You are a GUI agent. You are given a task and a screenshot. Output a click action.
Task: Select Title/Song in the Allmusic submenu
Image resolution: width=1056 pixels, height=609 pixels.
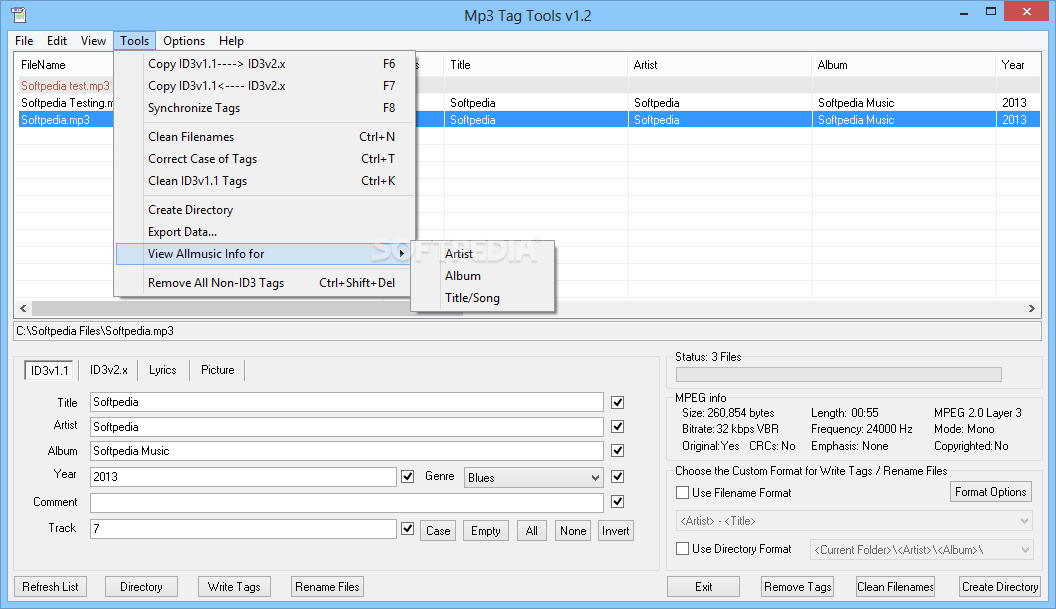[482, 298]
